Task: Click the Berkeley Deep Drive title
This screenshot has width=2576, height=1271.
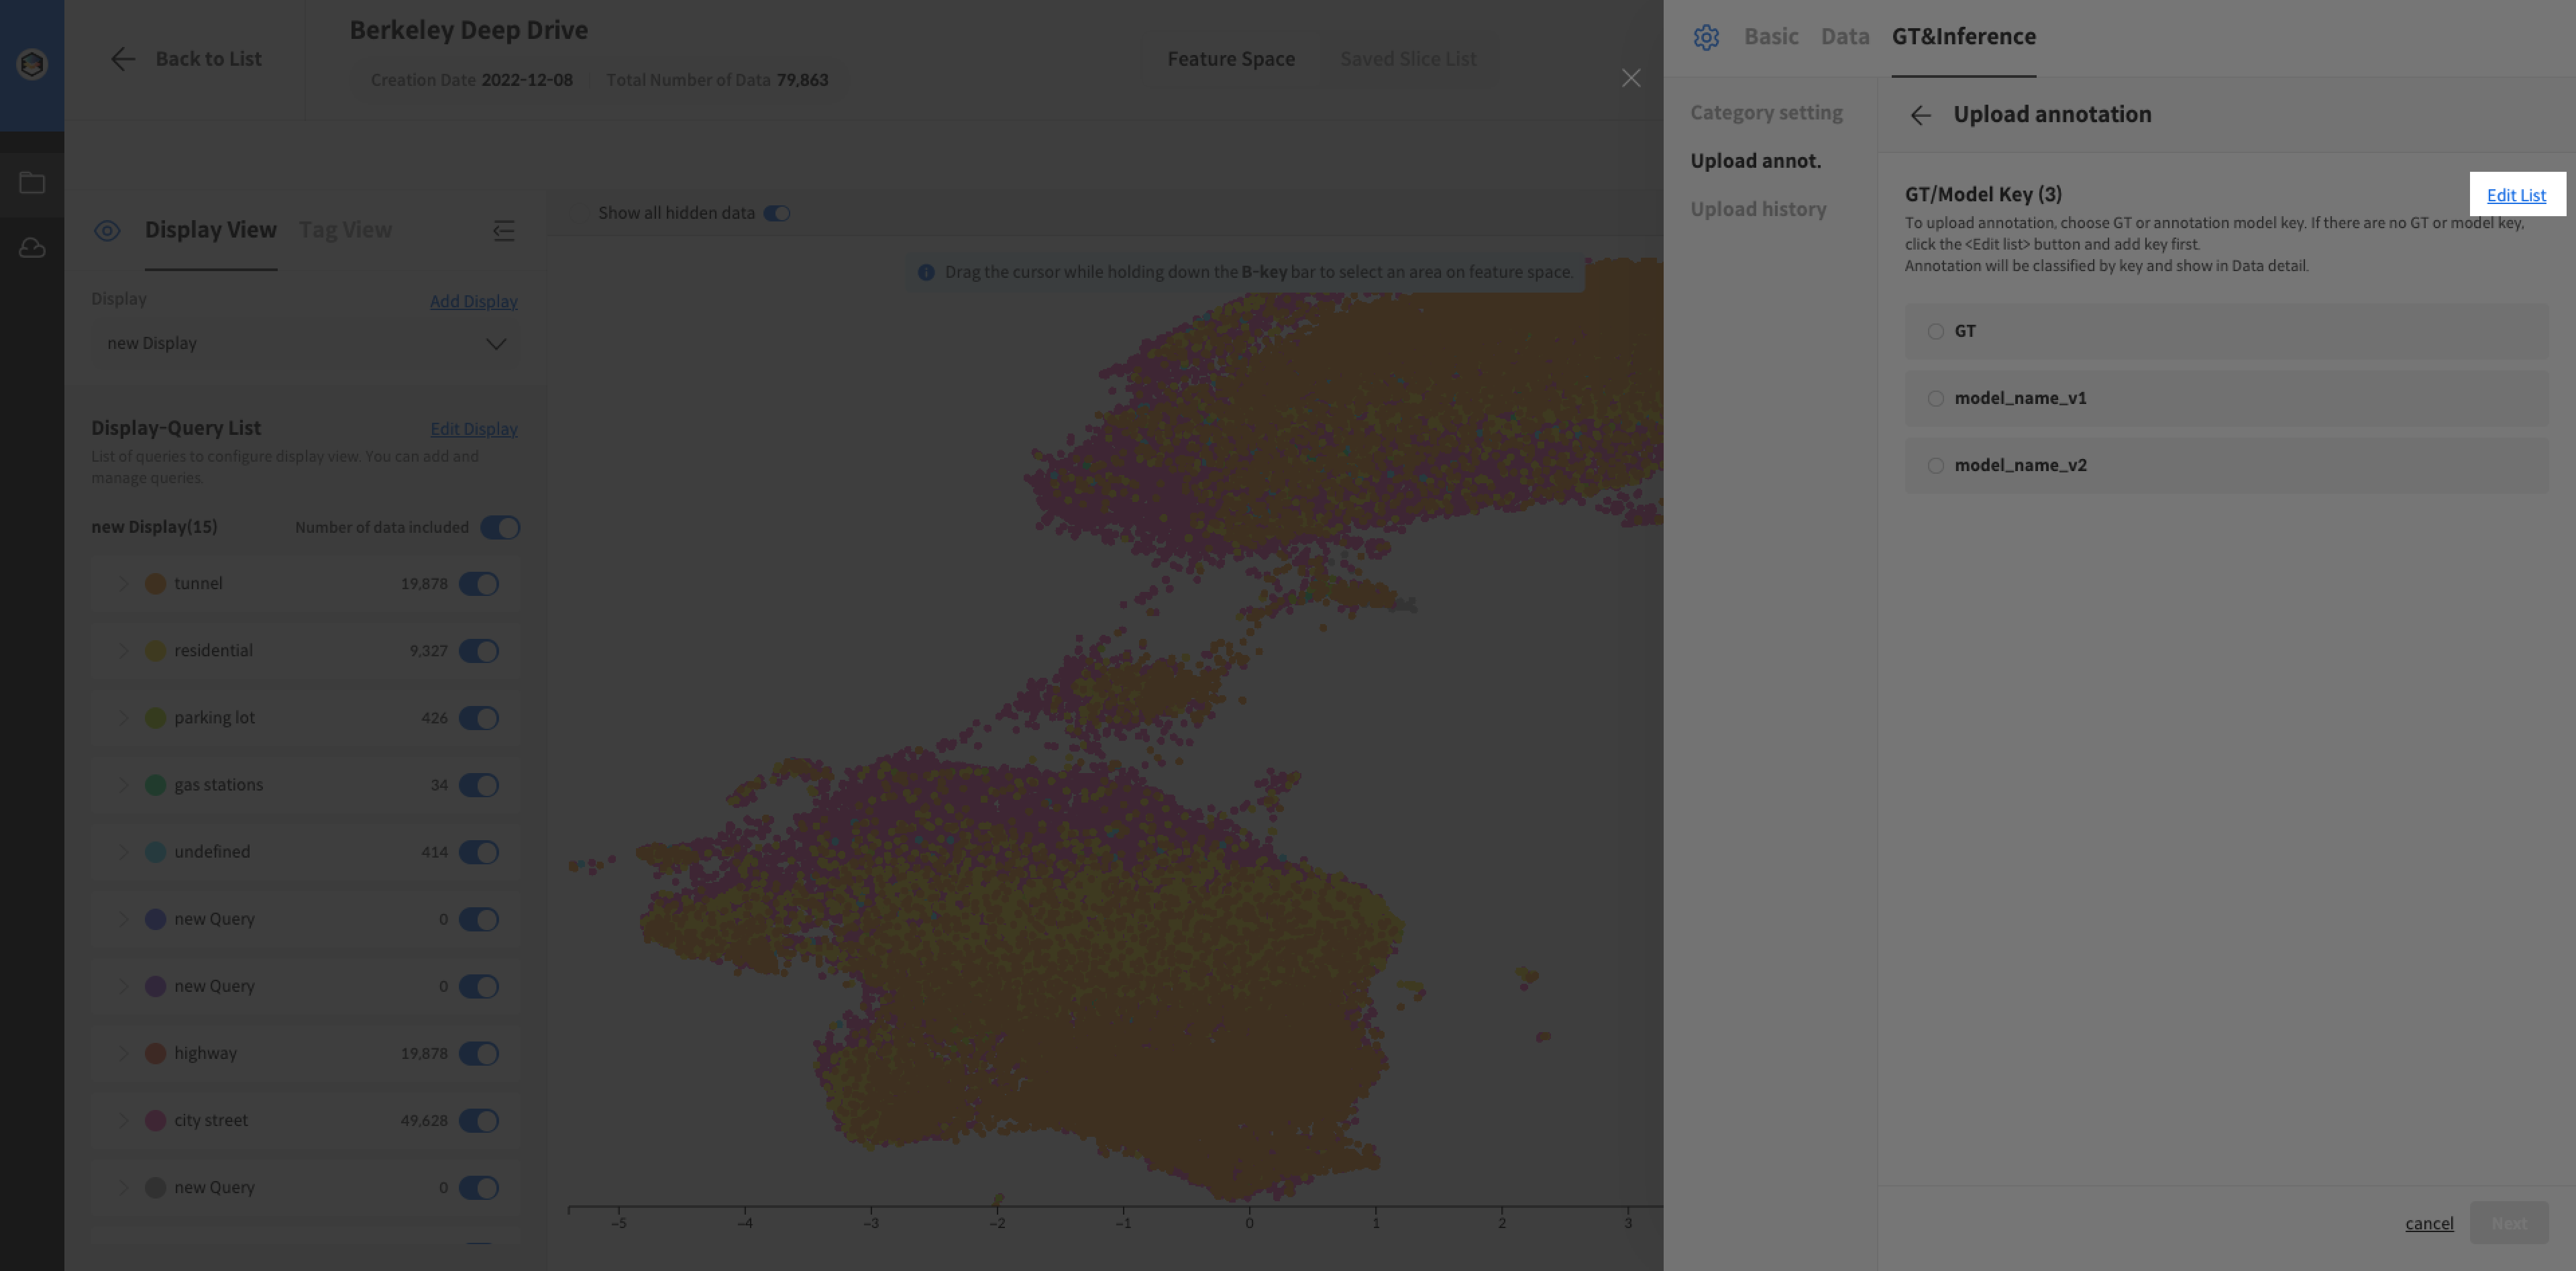Action: pyautogui.click(x=468, y=30)
